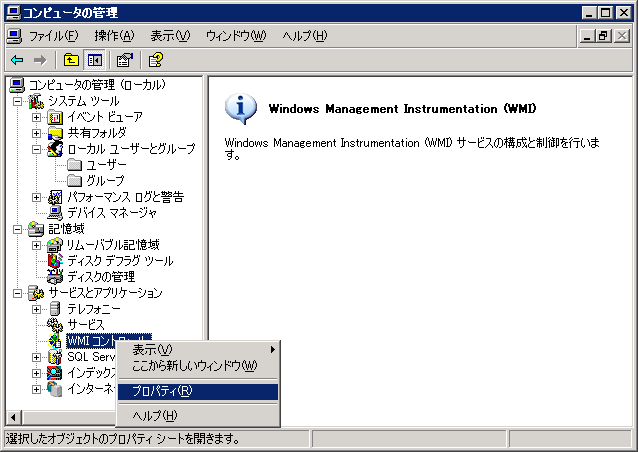The width and height of the screenshot is (638, 452).
Task: Click the Properties toolbar icon
Action: click(125, 60)
